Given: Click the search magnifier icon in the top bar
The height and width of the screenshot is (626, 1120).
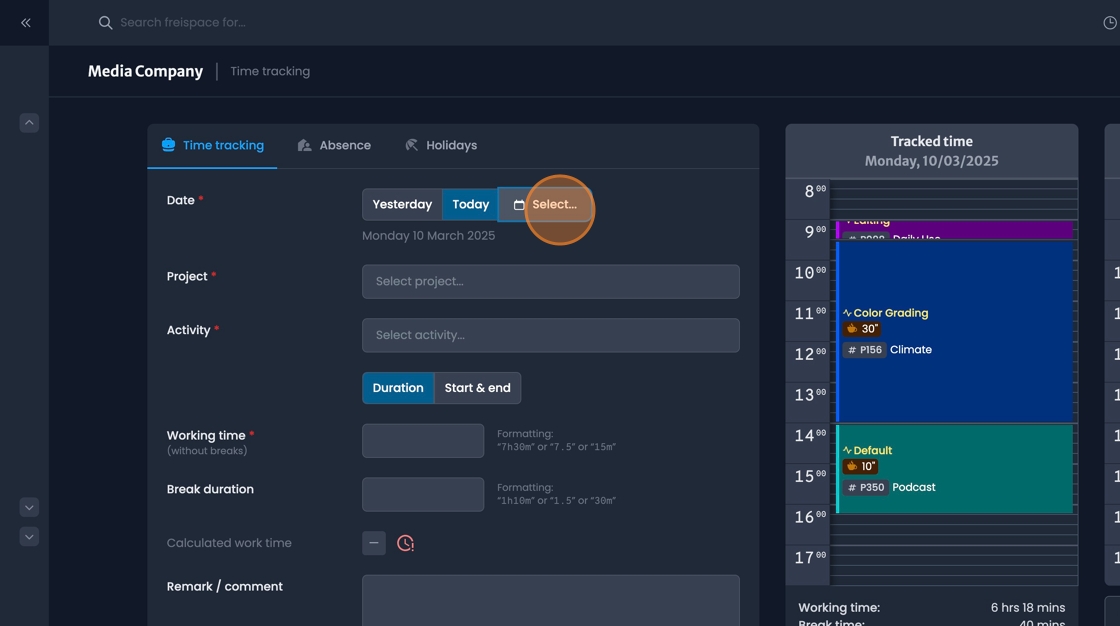Looking at the screenshot, I should [x=104, y=22].
